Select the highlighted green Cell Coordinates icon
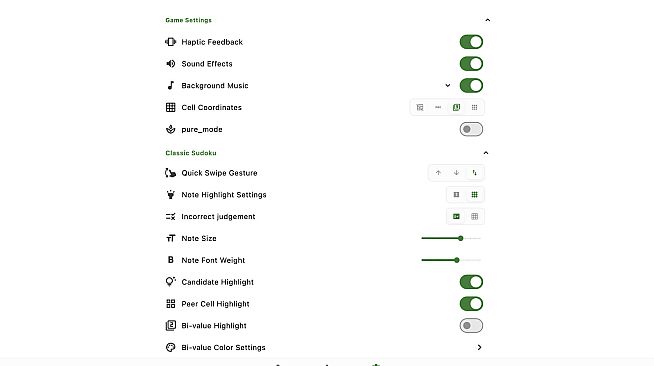Viewport: 654px width, 366px height. pos(456,108)
